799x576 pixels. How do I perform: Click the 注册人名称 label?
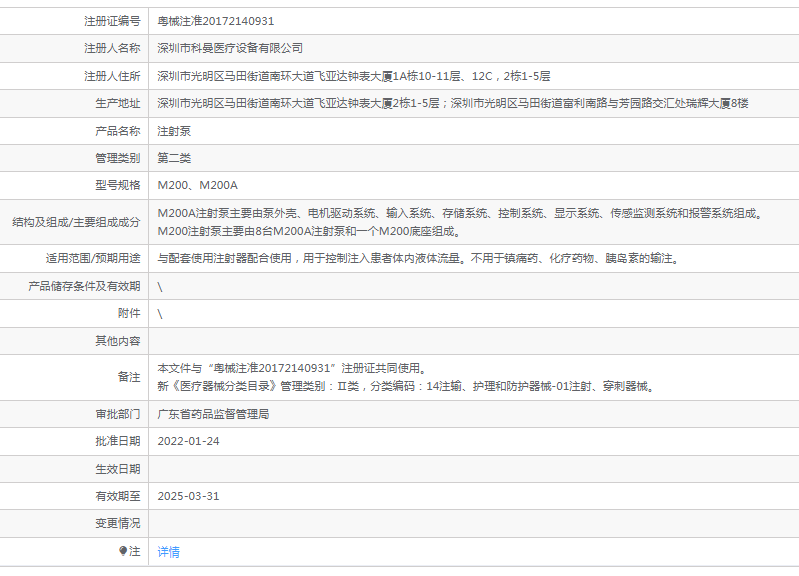(x=112, y=48)
